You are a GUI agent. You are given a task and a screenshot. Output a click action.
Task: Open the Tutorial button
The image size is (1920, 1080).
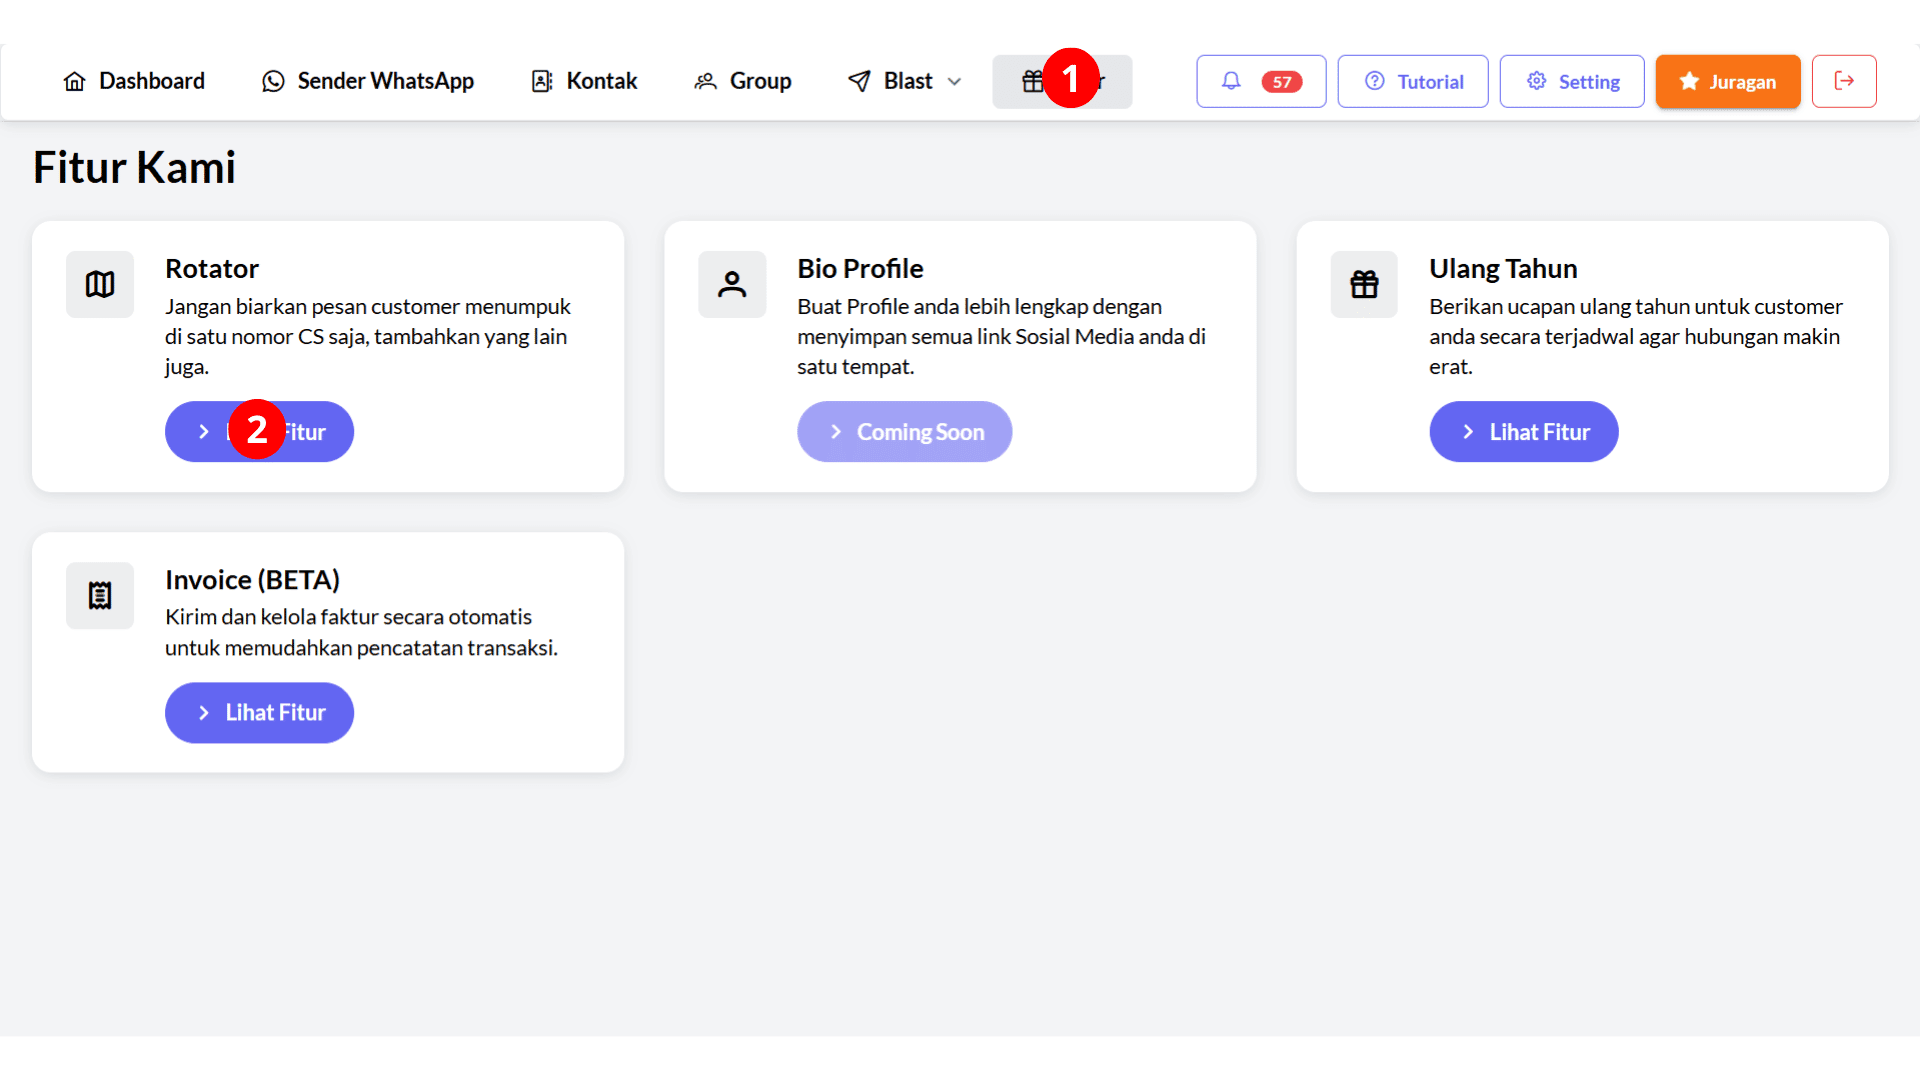click(x=1413, y=81)
